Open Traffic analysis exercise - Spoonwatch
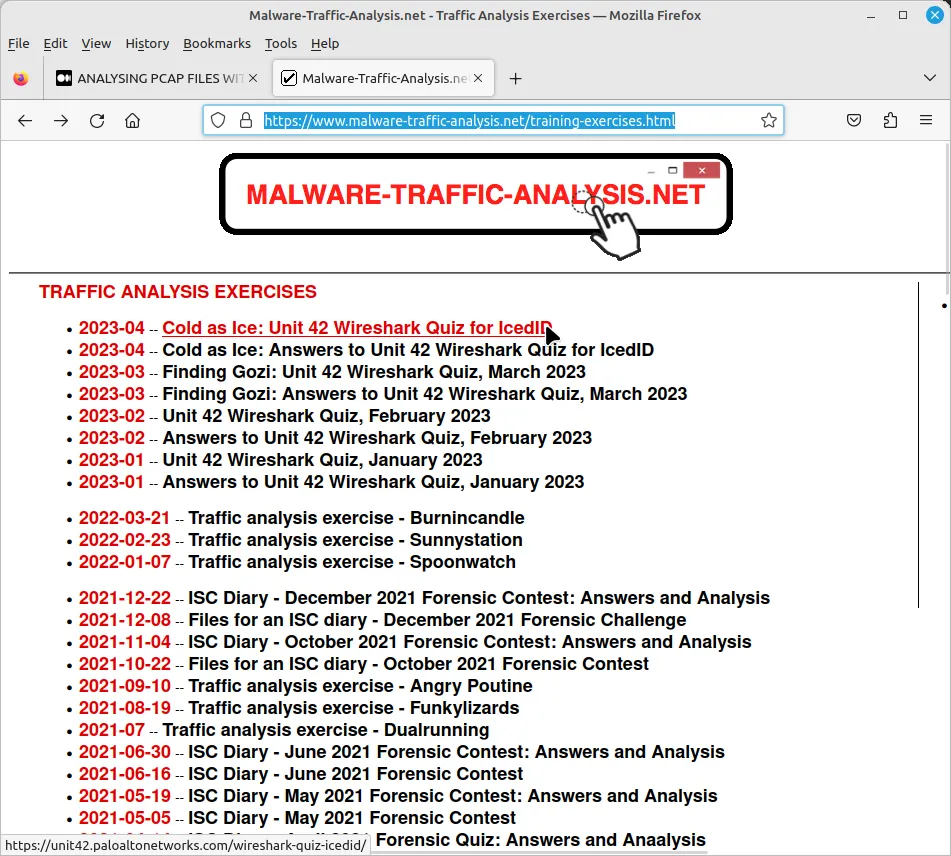The width and height of the screenshot is (951, 856). pos(352,562)
